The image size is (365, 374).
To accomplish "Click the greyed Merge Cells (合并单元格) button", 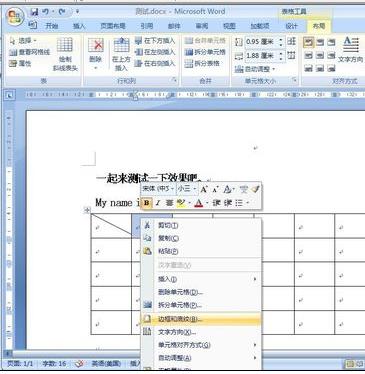I will tap(205, 41).
